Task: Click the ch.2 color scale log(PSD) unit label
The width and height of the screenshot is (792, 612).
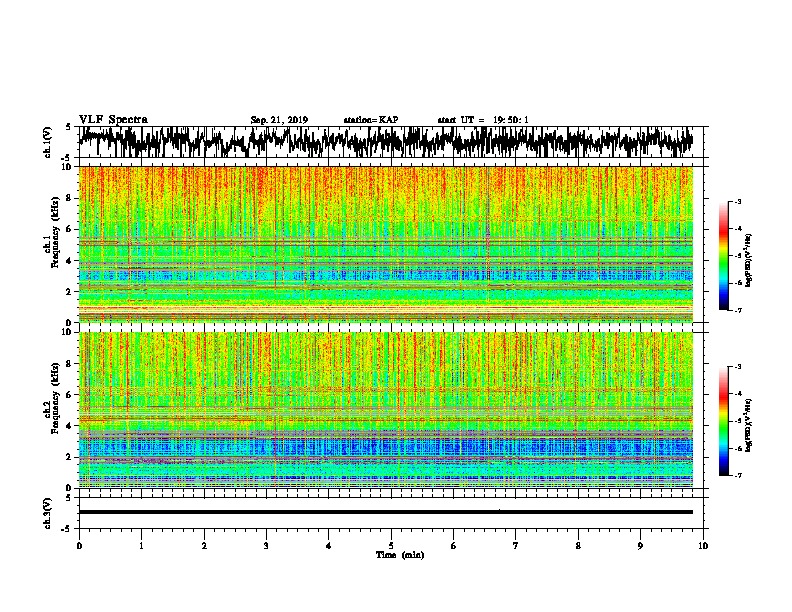Action: click(x=749, y=425)
